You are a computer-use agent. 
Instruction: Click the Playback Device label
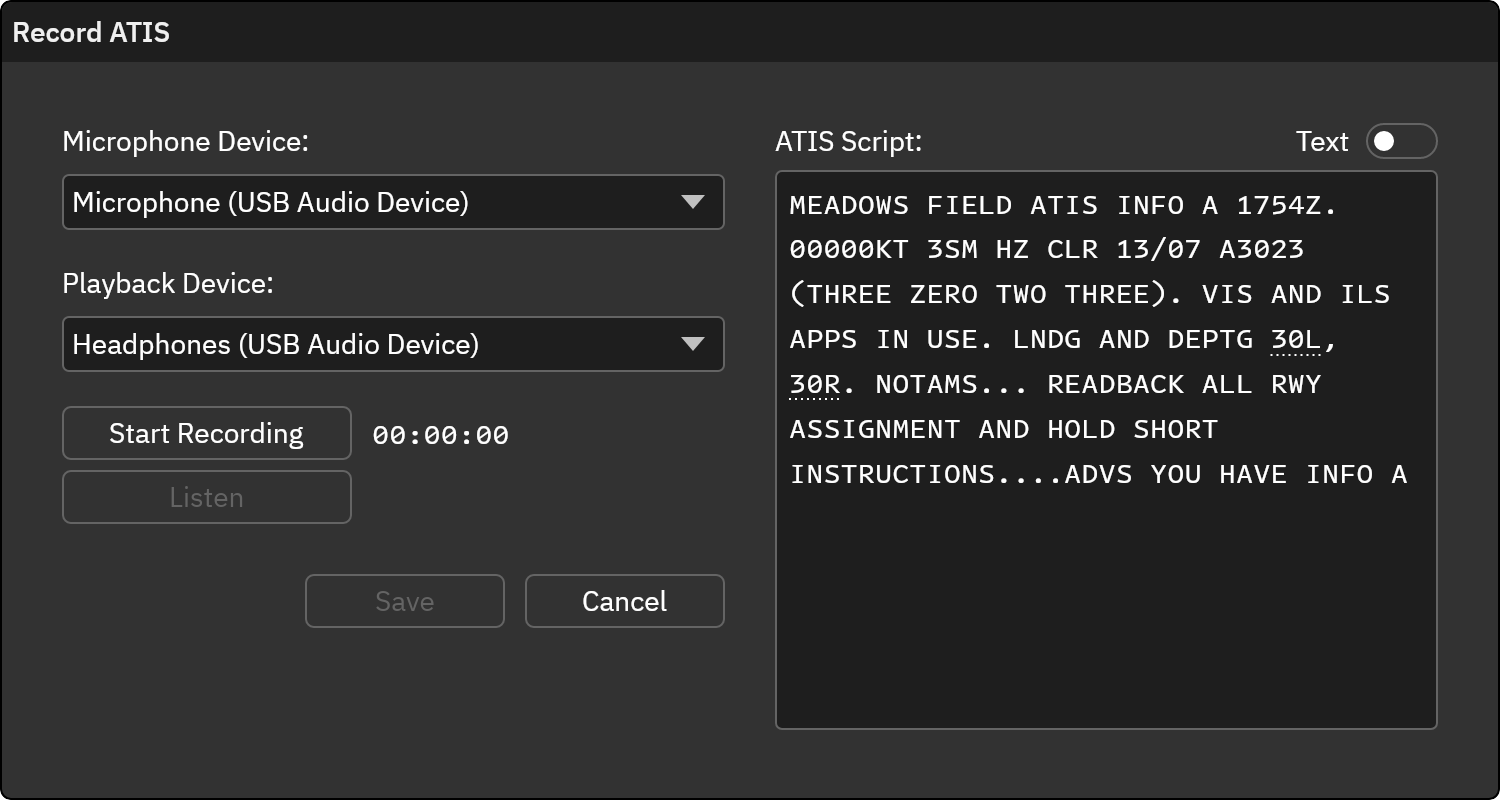click(x=168, y=284)
